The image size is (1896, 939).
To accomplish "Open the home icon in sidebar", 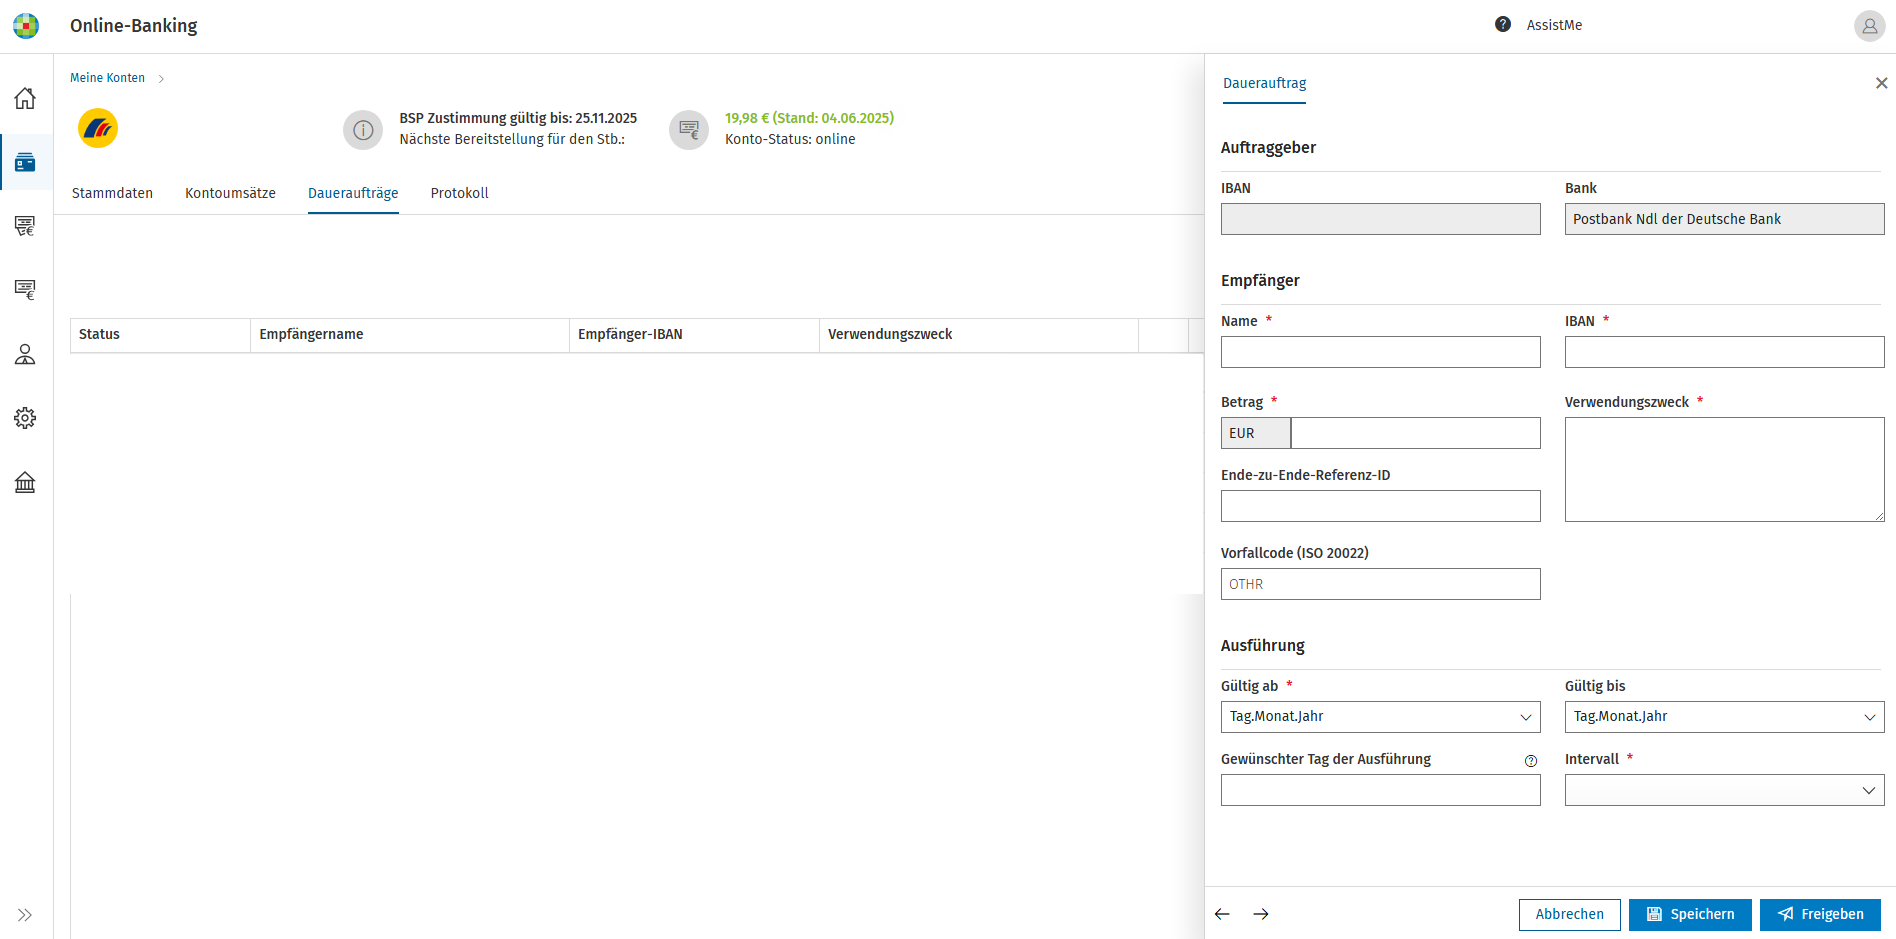I will click(x=25, y=98).
